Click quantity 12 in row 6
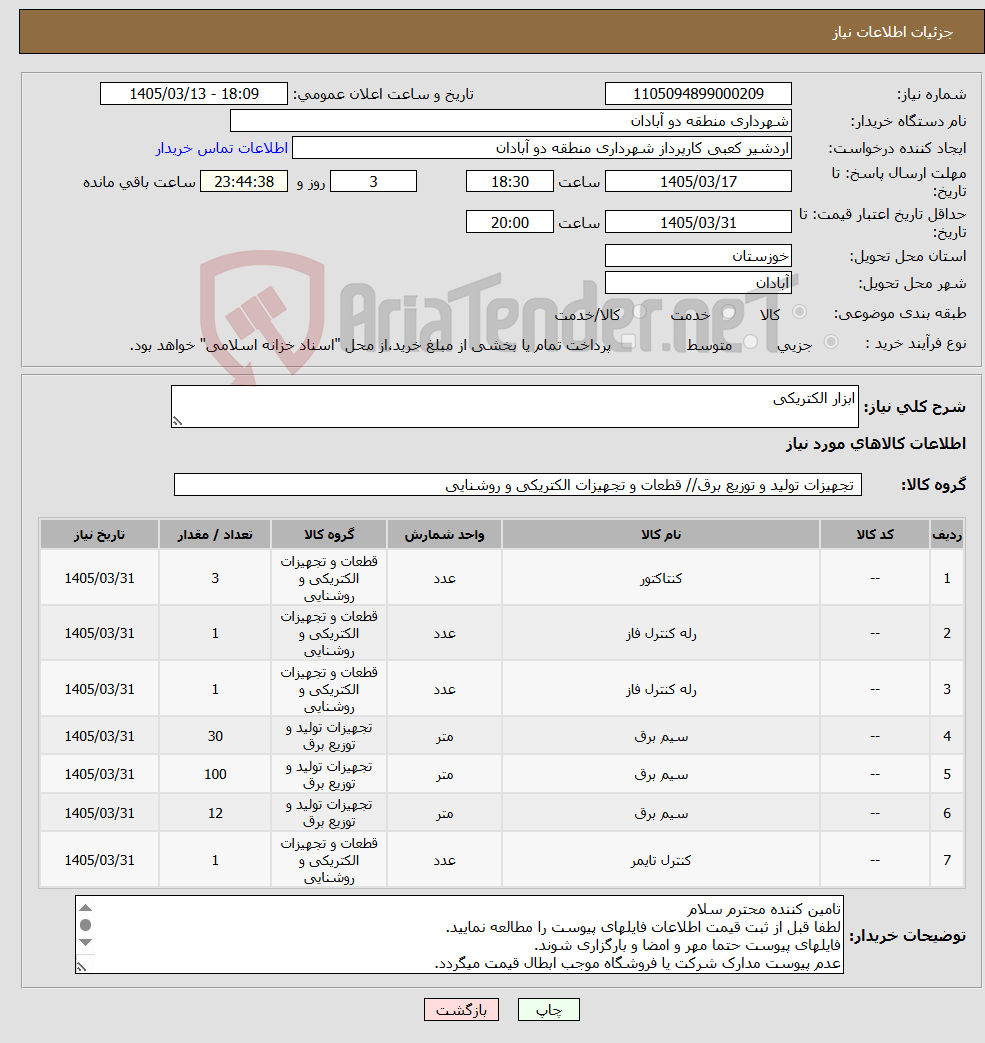The width and height of the screenshot is (985, 1043). click(215, 813)
